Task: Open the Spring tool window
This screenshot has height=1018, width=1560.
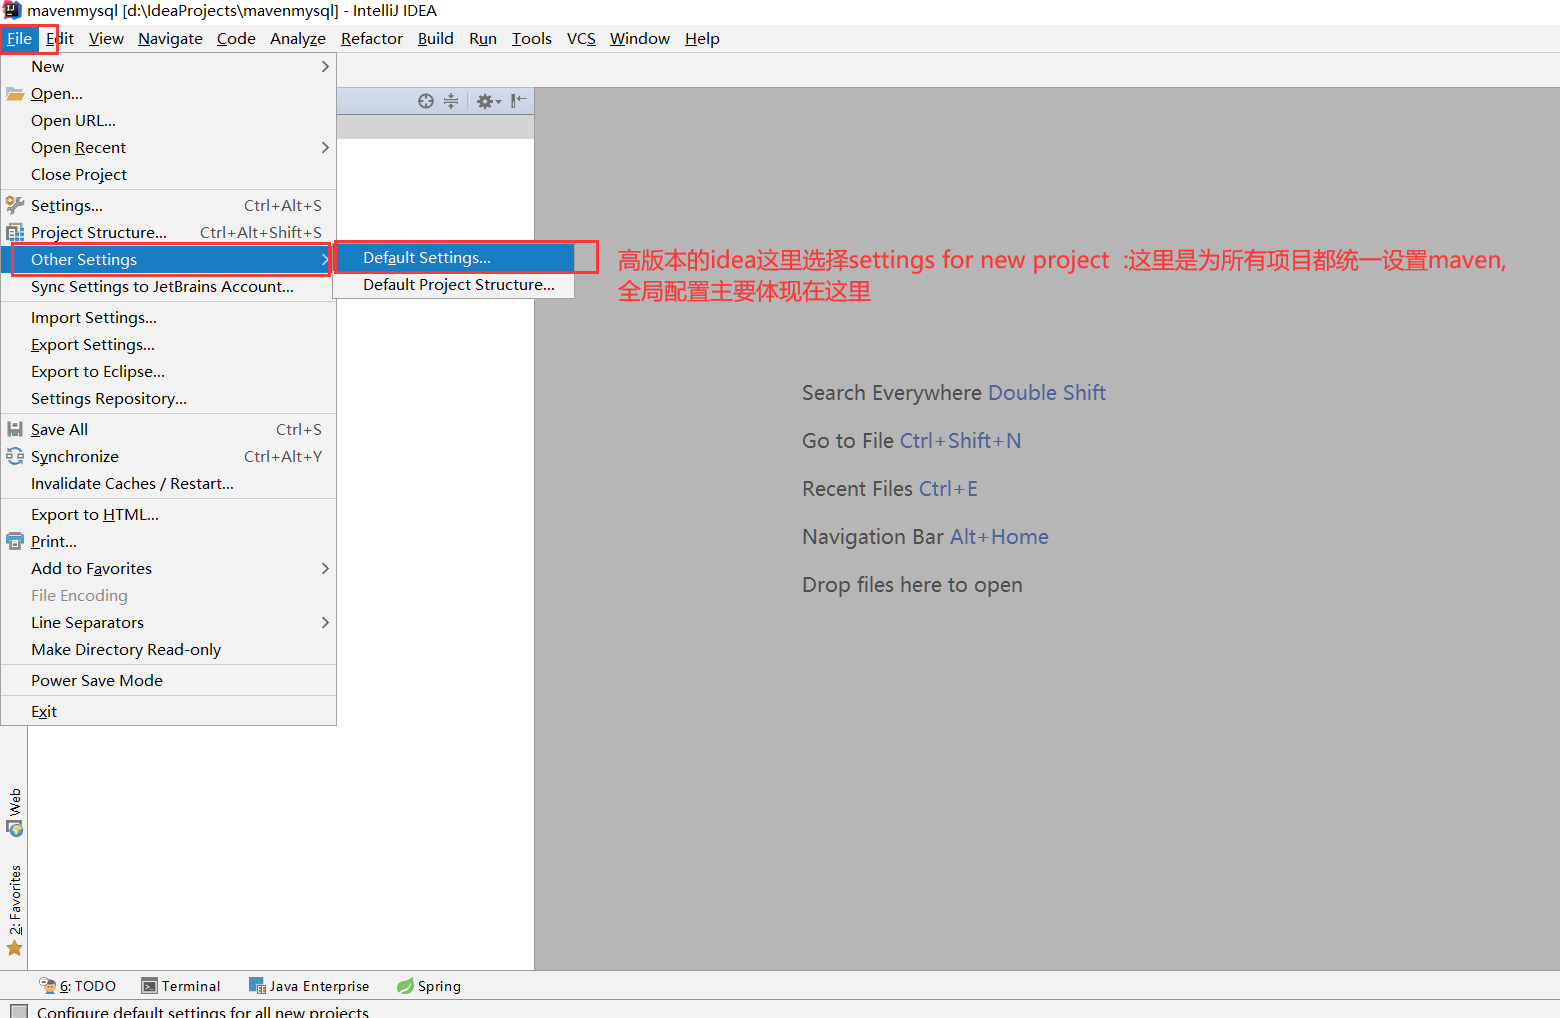Action: point(429,986)
